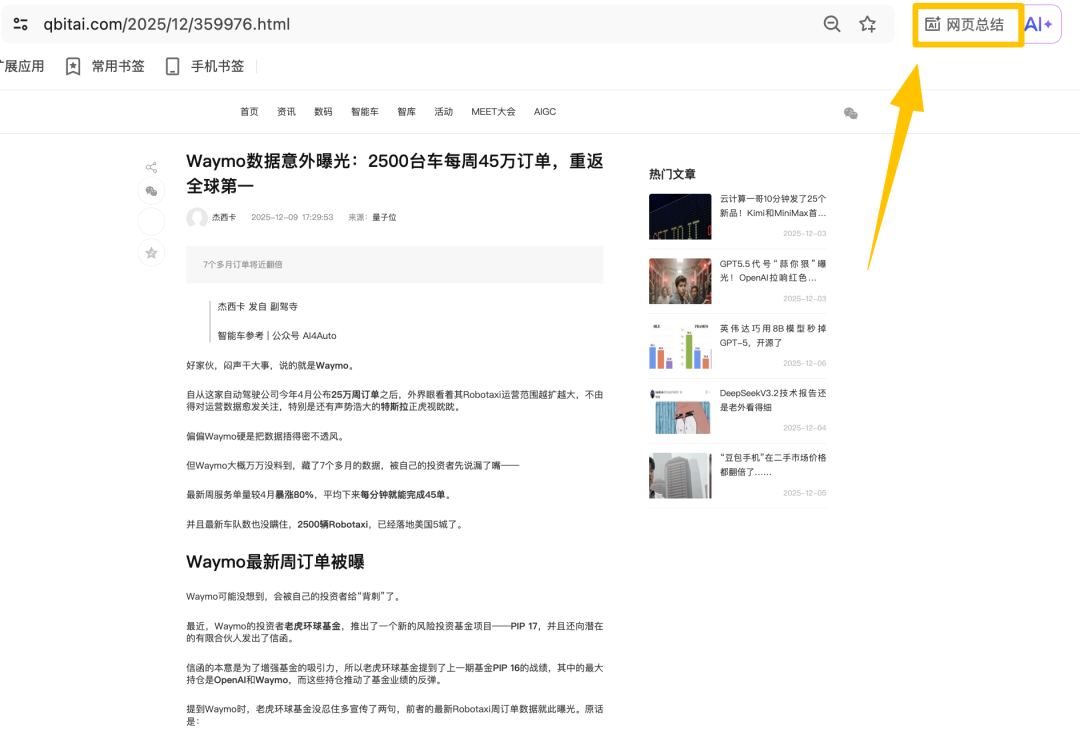Open the building thumbnail for 豆包手机 article

(680, 475)
